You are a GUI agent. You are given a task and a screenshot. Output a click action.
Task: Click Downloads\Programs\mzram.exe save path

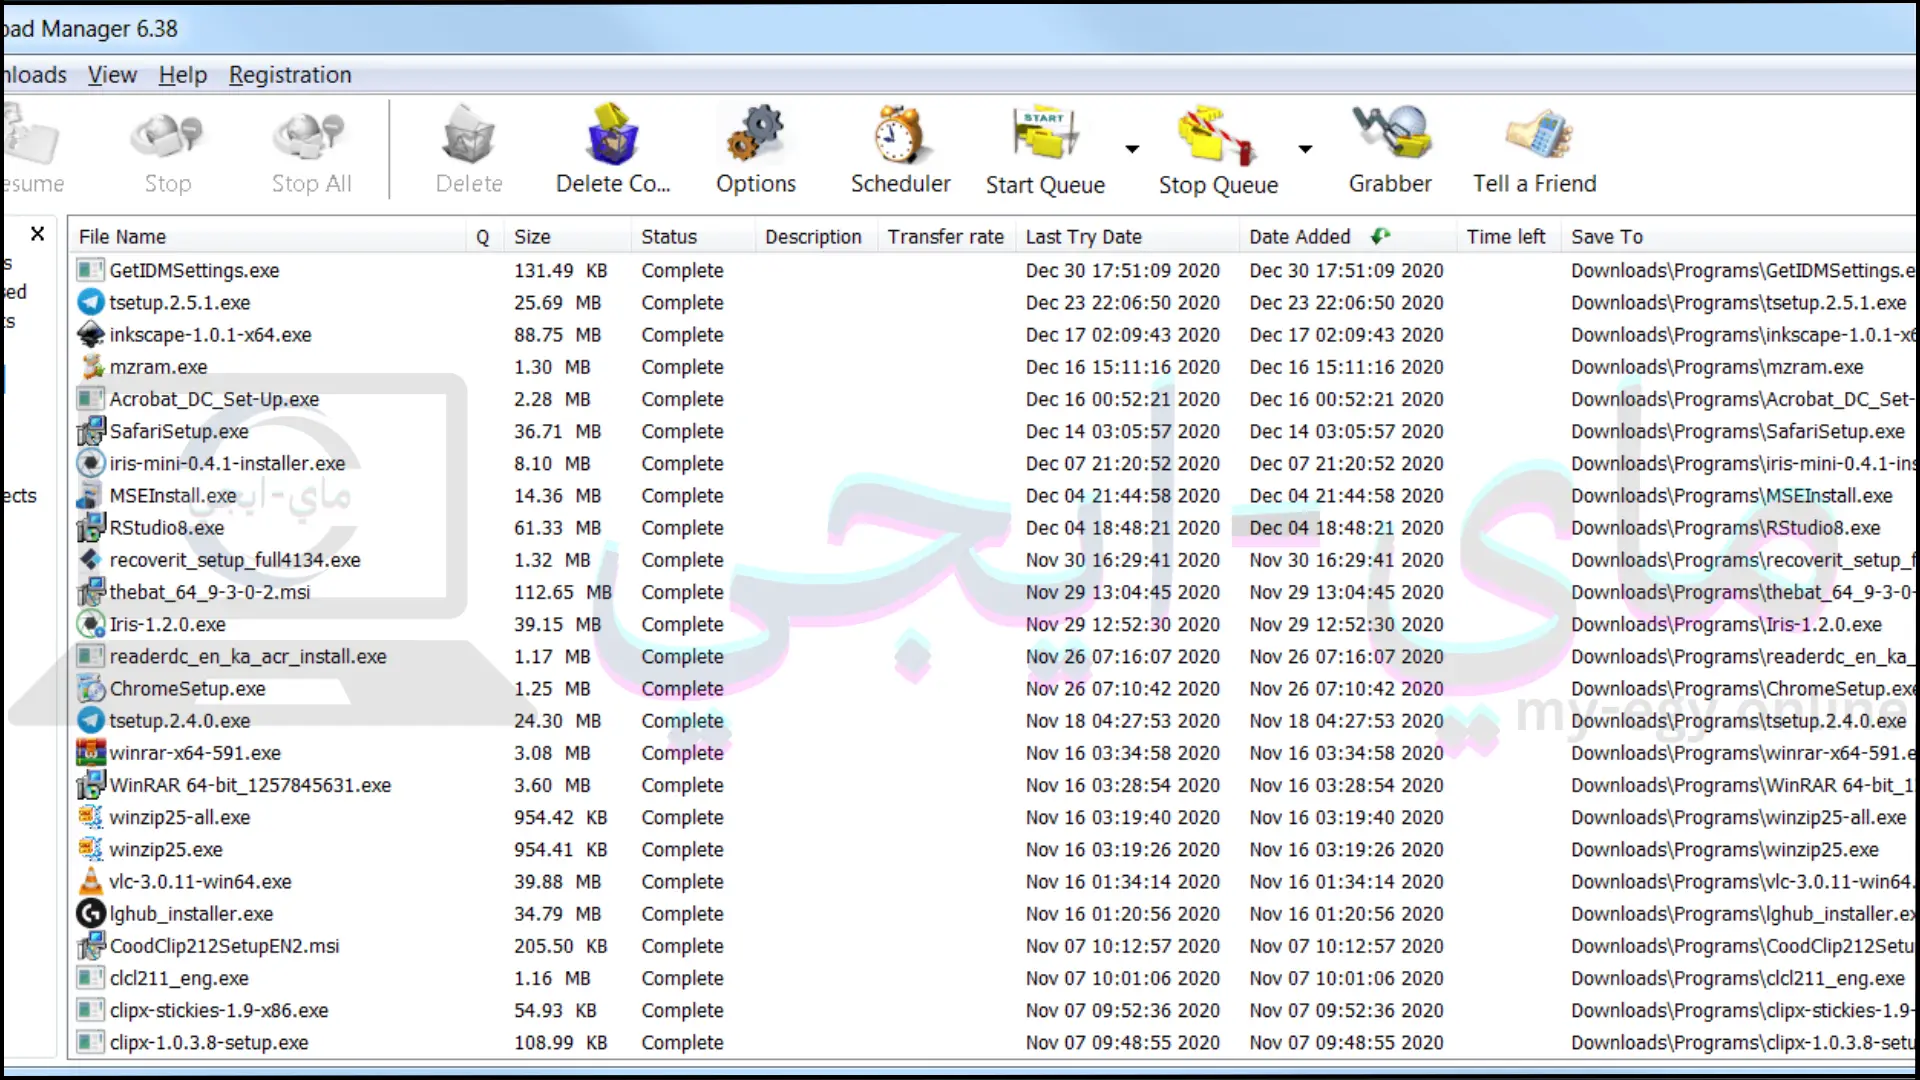coord(1717,366)
